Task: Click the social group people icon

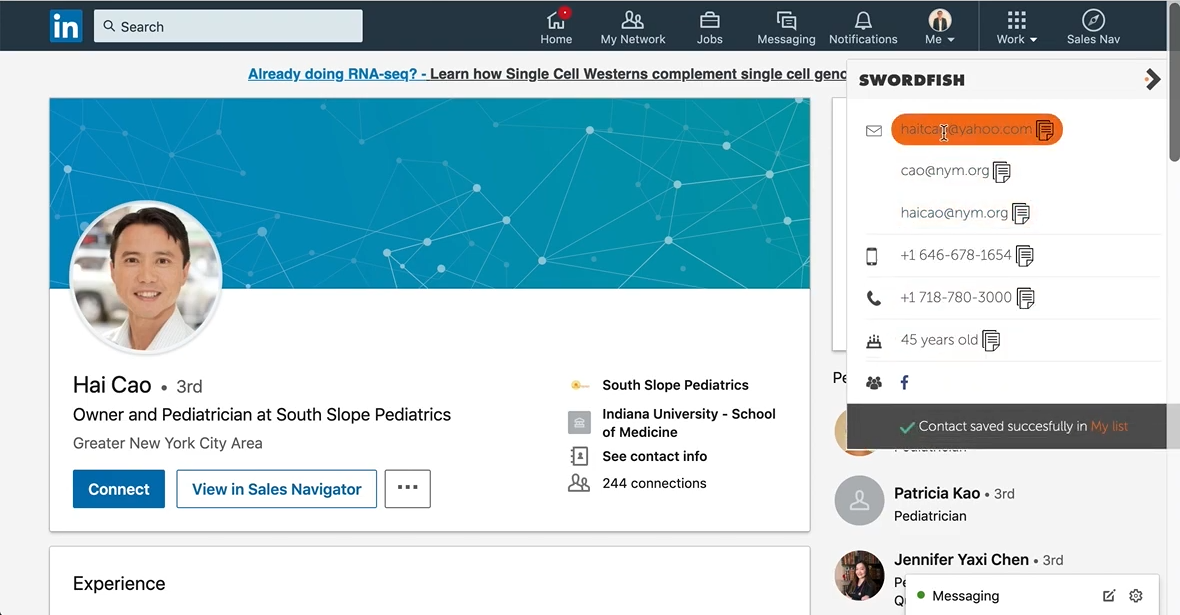Action: pos(874,383)
